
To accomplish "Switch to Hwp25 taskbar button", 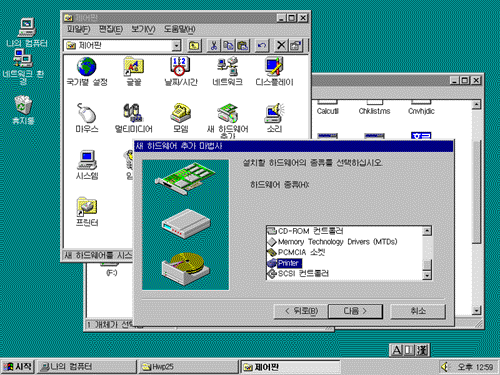I will click(x=188, y=367).
